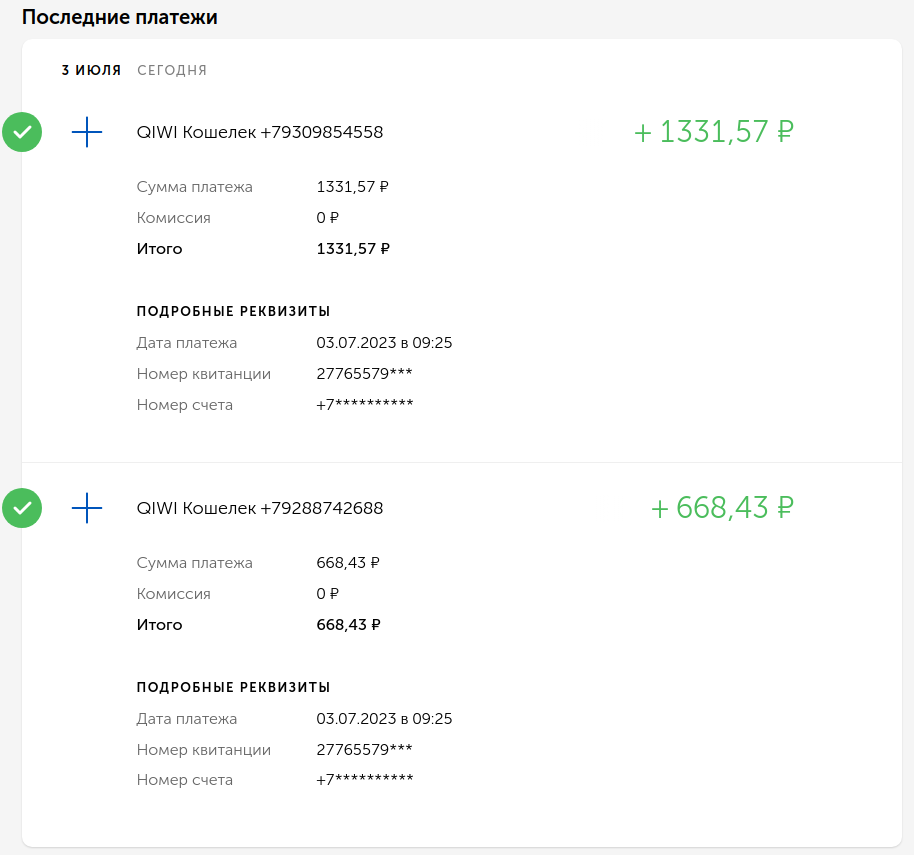Click Сумма платежа label in first payment
The image size is (914, 855).
(194, 187)
